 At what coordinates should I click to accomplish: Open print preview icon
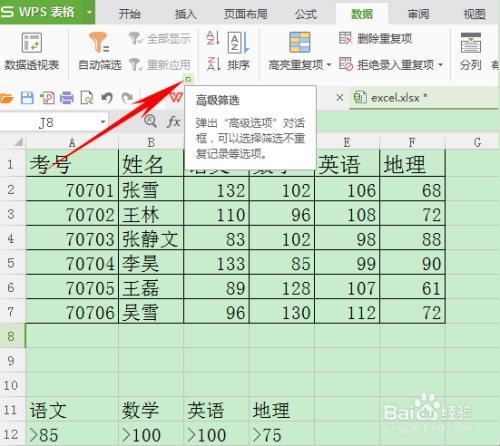(87, 98)
